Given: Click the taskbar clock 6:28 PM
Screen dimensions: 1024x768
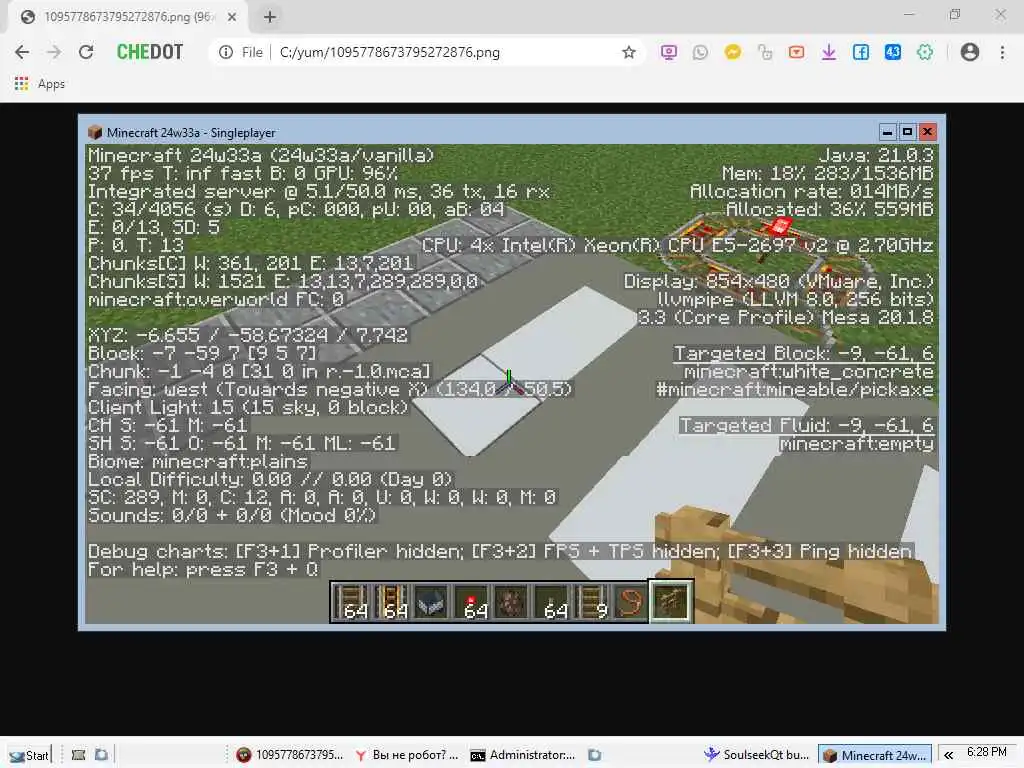Looking at the screenshot, I should point(987,752).
